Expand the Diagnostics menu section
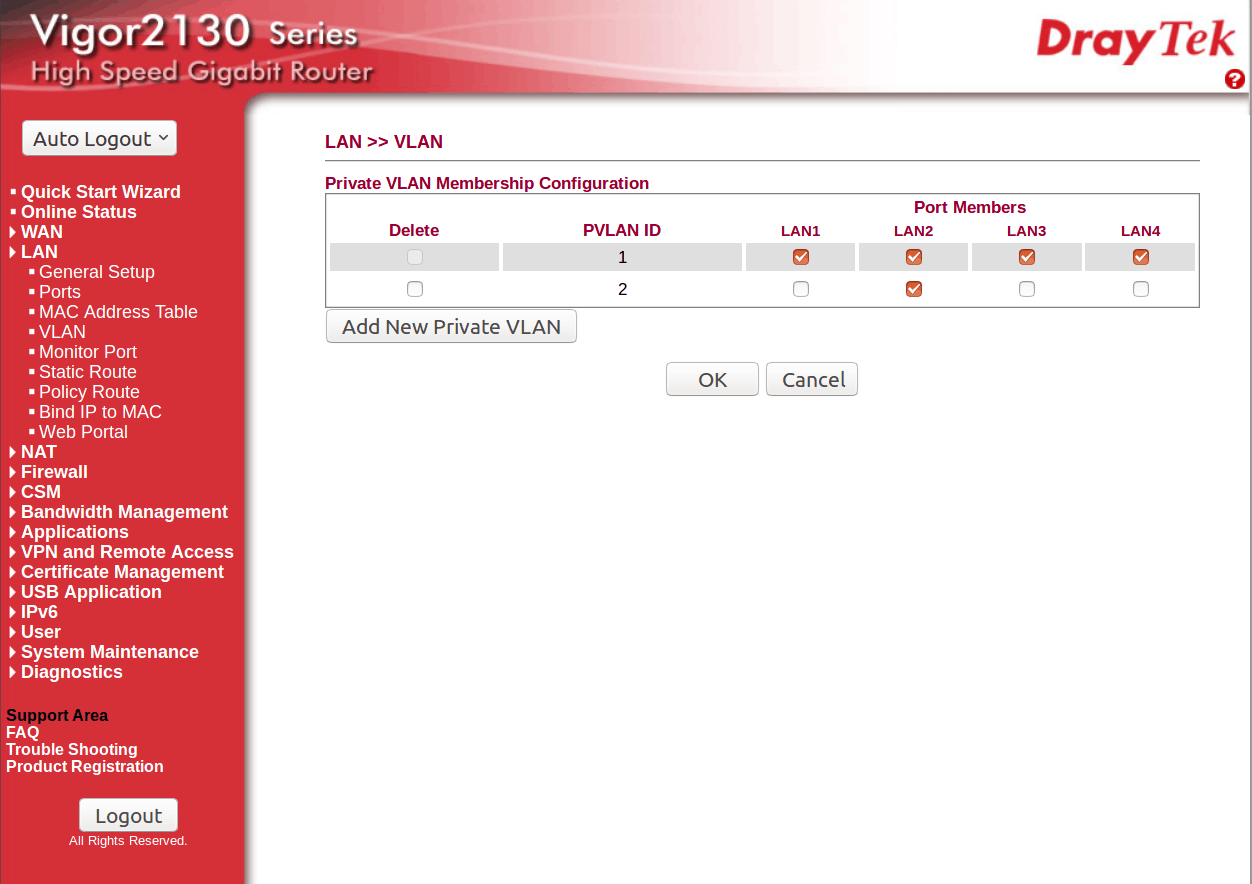The image size is (1252, 884). coord(71,672)
